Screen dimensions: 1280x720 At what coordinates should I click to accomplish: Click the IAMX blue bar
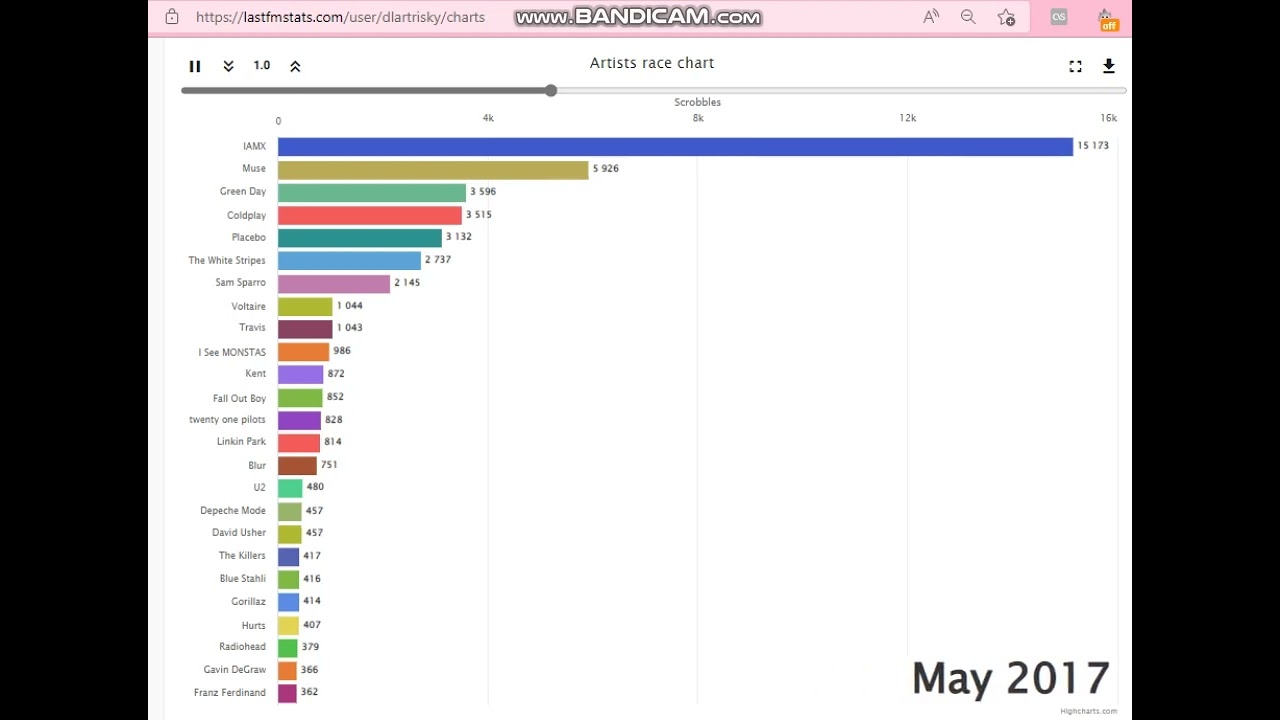click(x=675, y=147)
